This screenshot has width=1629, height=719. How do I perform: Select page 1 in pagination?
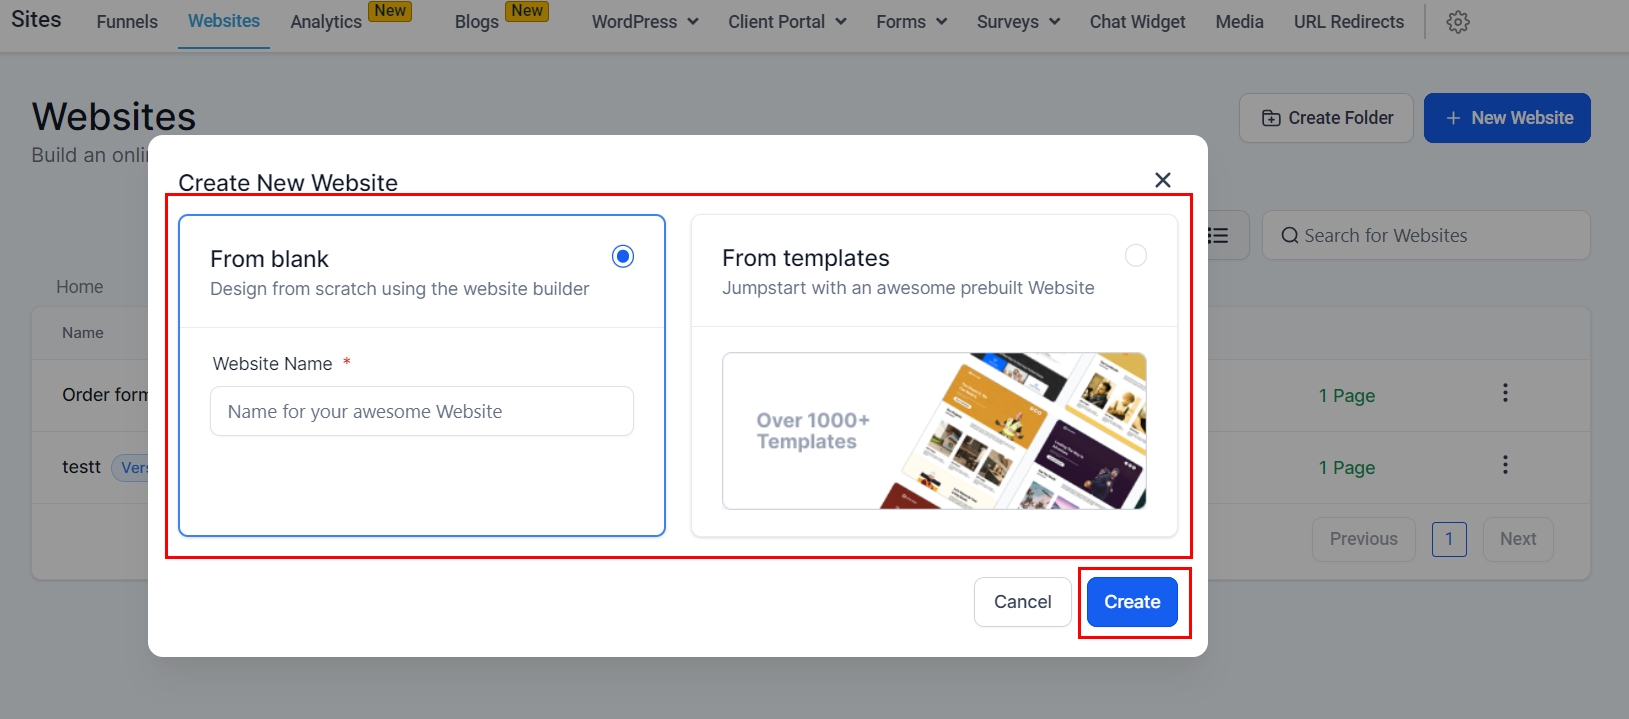coord(1449,539)
